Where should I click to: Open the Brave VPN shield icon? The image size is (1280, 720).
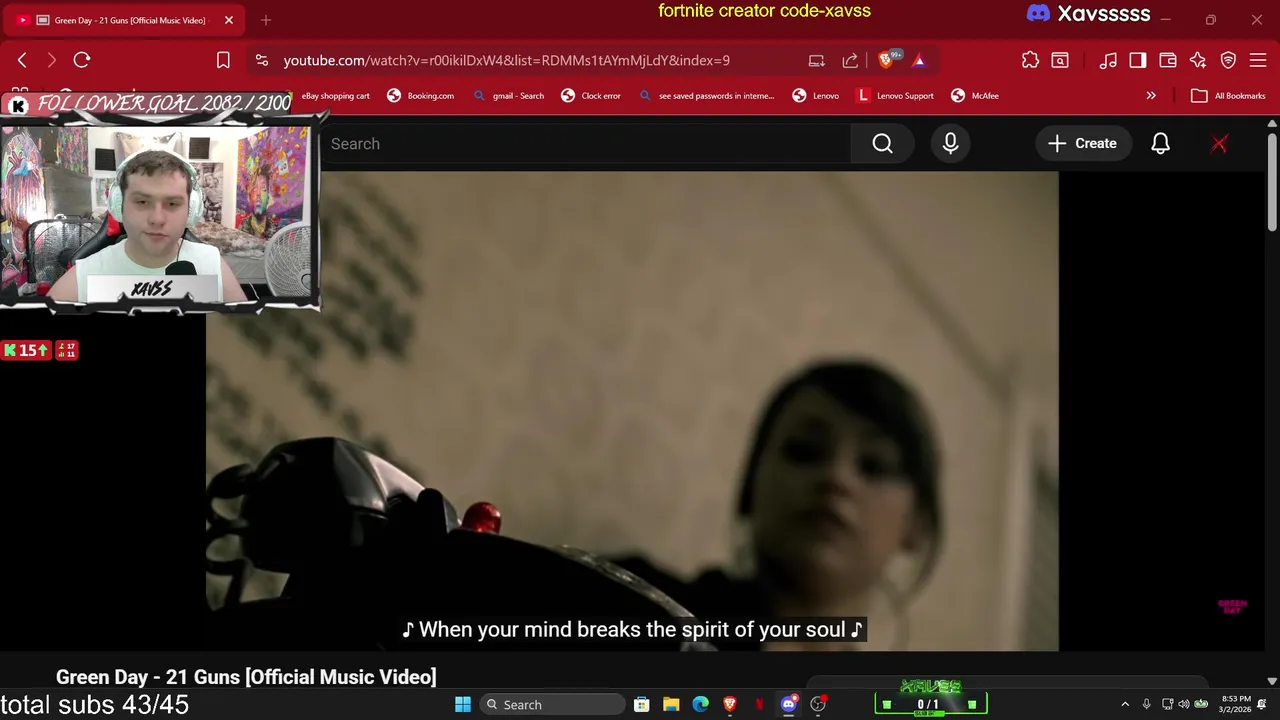pyautogui.click(x=1228, y=60)
